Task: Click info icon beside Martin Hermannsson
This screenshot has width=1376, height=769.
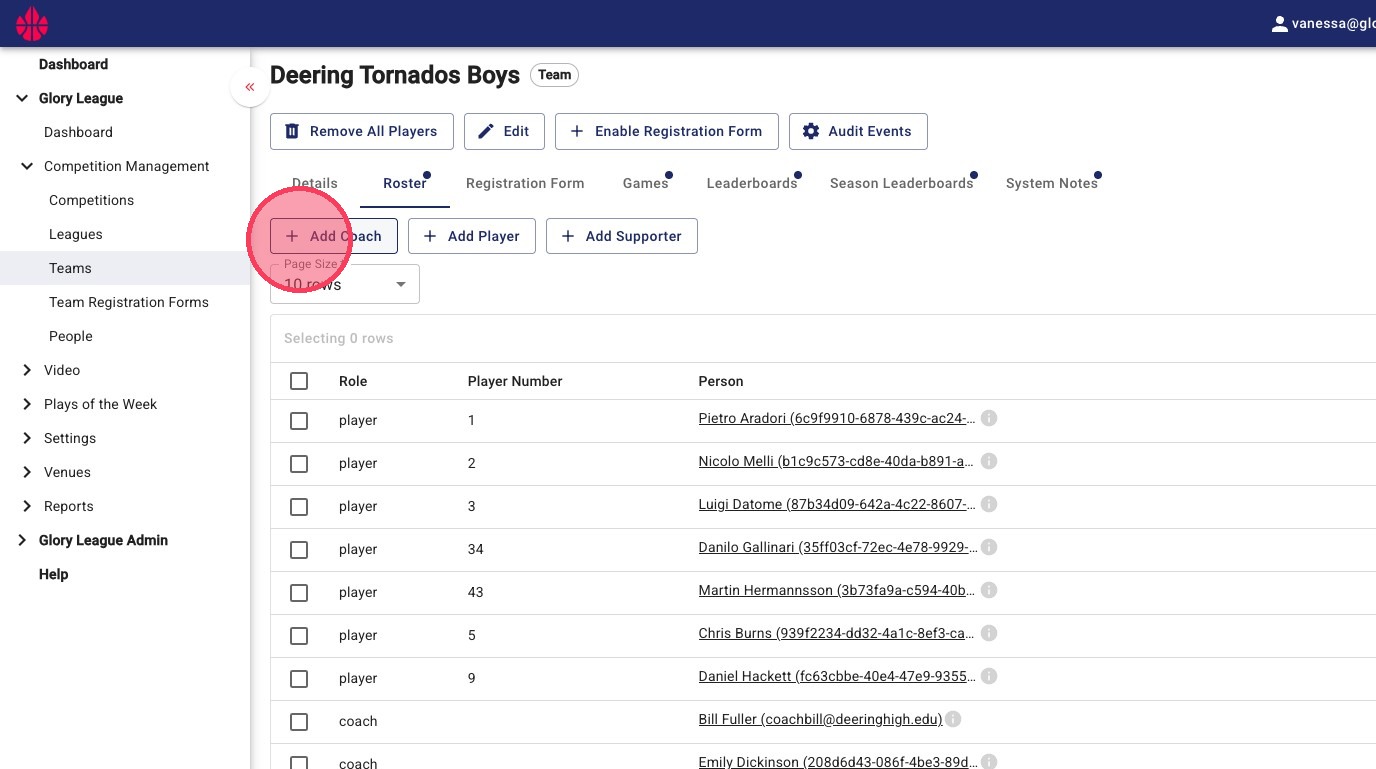Action: [x=989, y=590]
